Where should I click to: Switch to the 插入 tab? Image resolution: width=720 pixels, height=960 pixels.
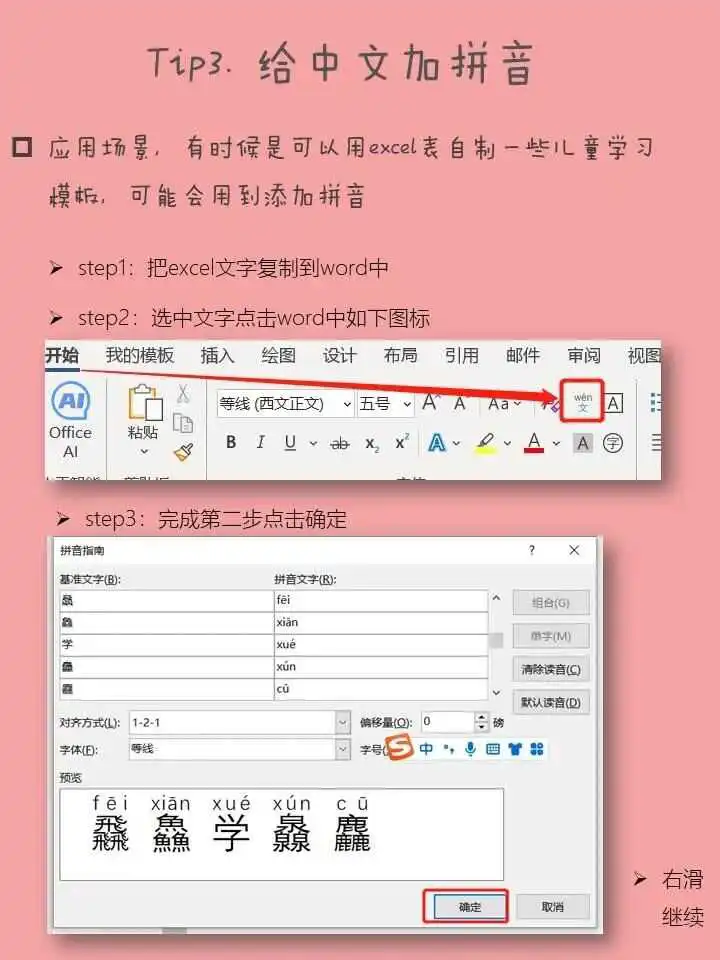coord(217,355)
